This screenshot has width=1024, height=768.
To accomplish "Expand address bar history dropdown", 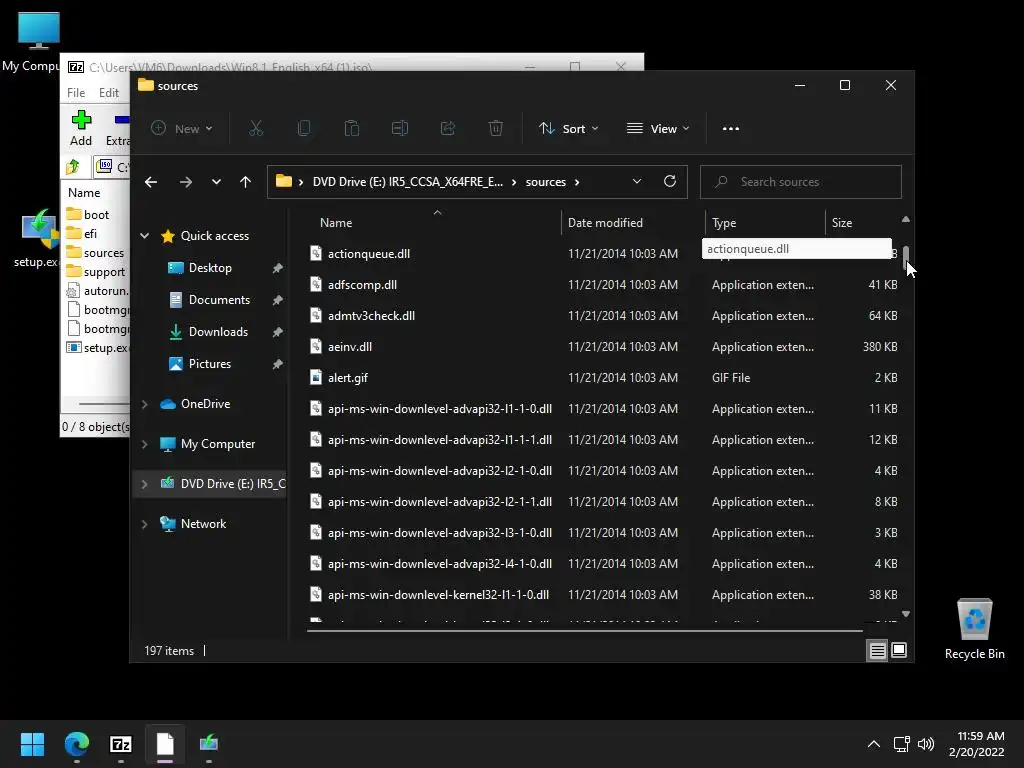I will pyautogui.click(x=637, y=182).
